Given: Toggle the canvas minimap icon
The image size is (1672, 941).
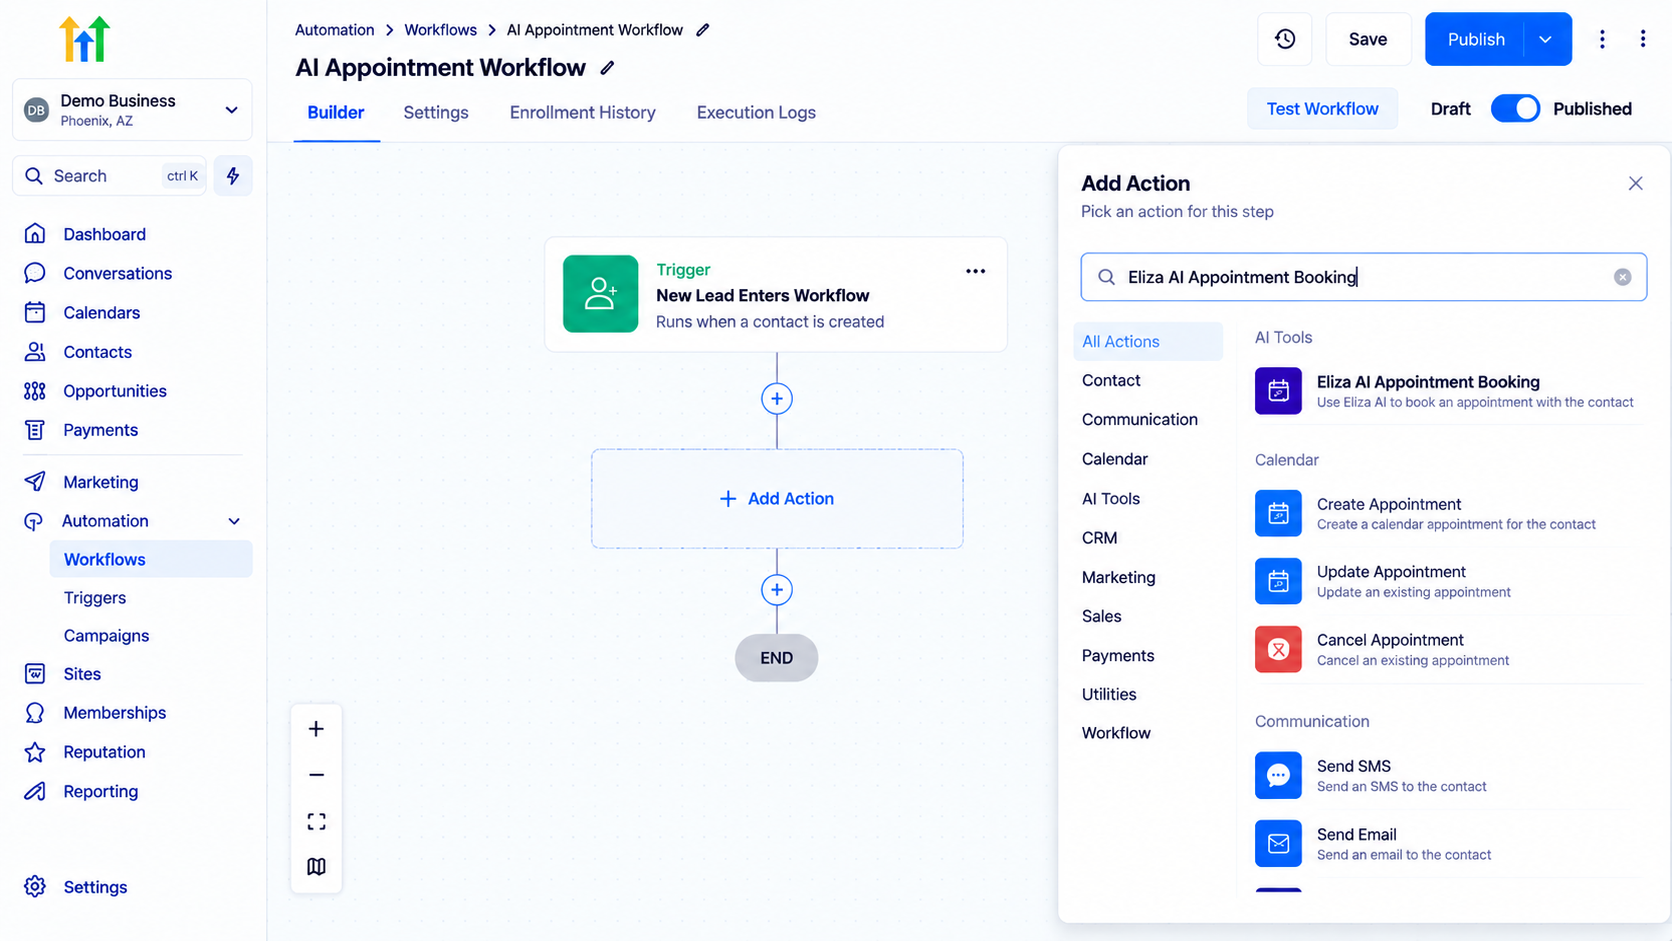Looking at the screenshot, I should click(x=316, y=866).
